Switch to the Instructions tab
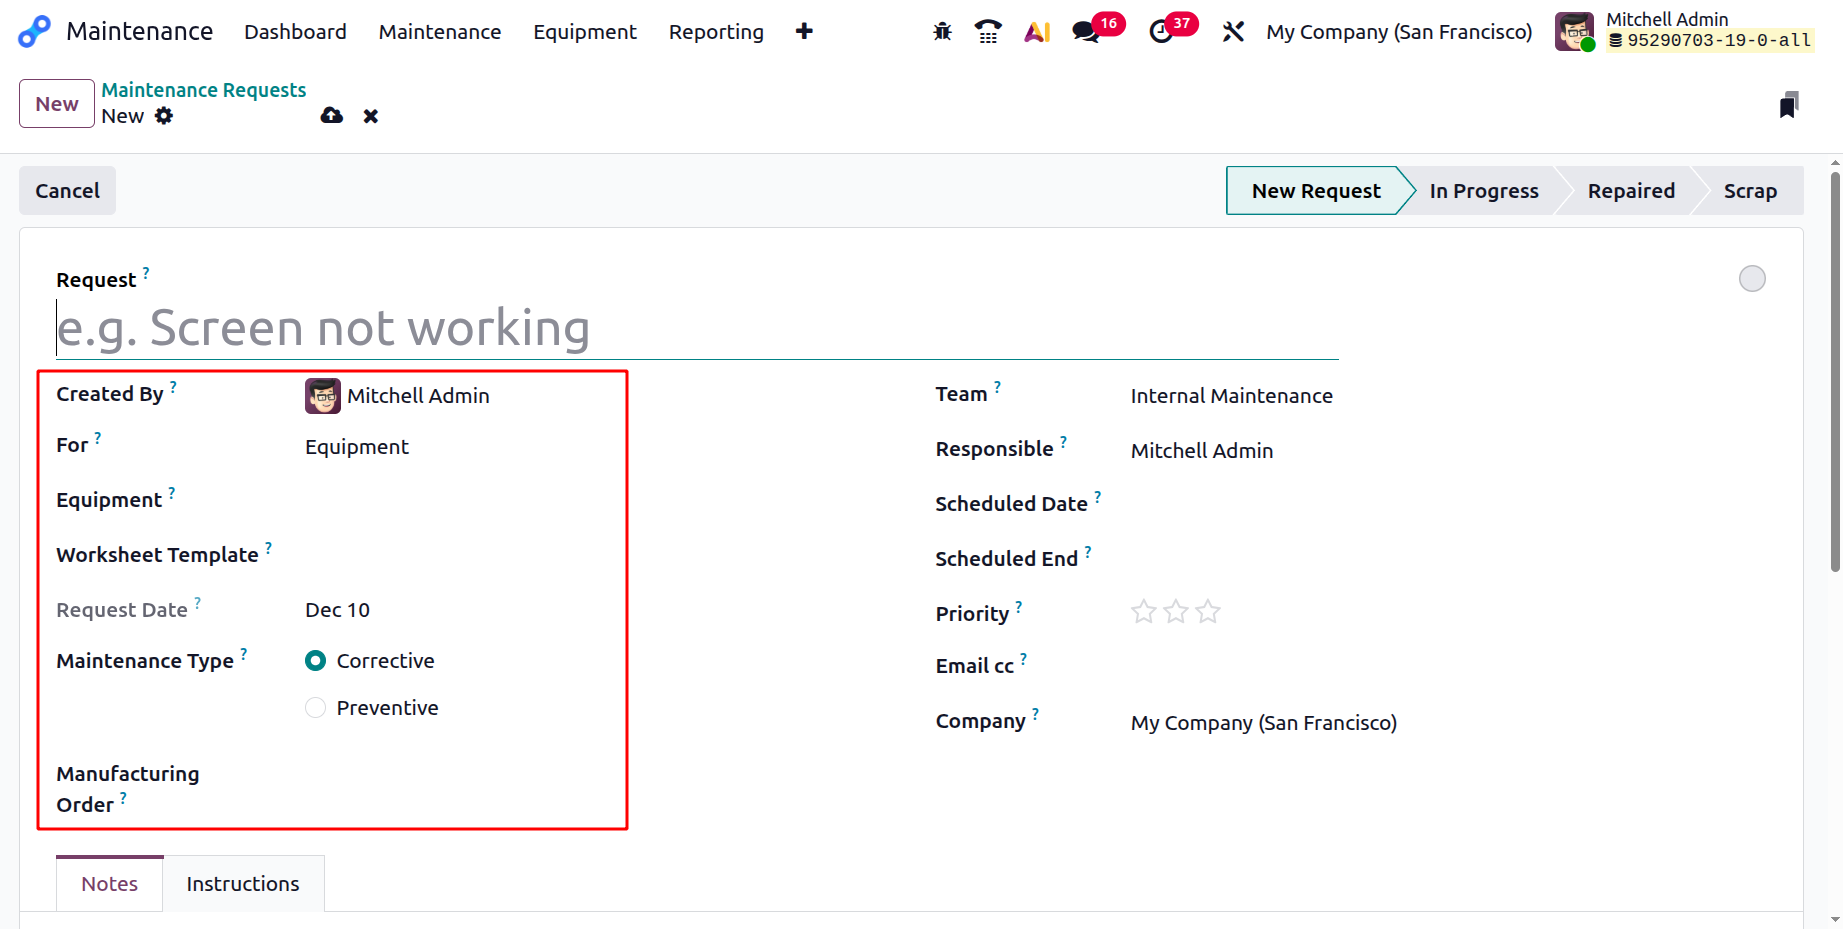Image resolution: width=1843 pixels, height=929 pixels. (x=243, y=884)
